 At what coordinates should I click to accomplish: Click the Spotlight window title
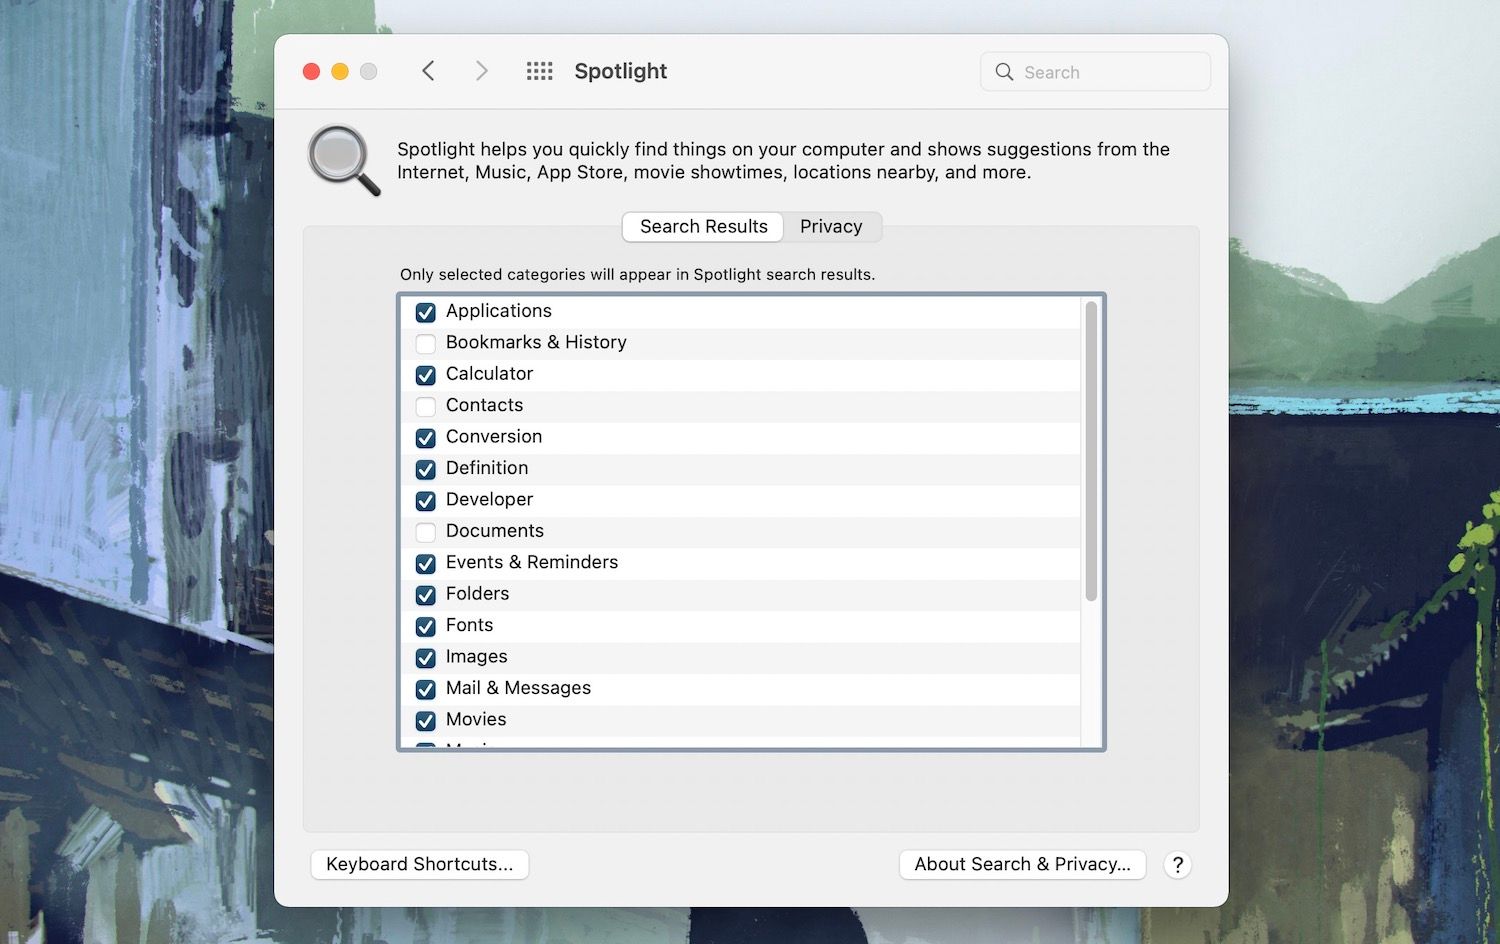[x=620, y=71]
